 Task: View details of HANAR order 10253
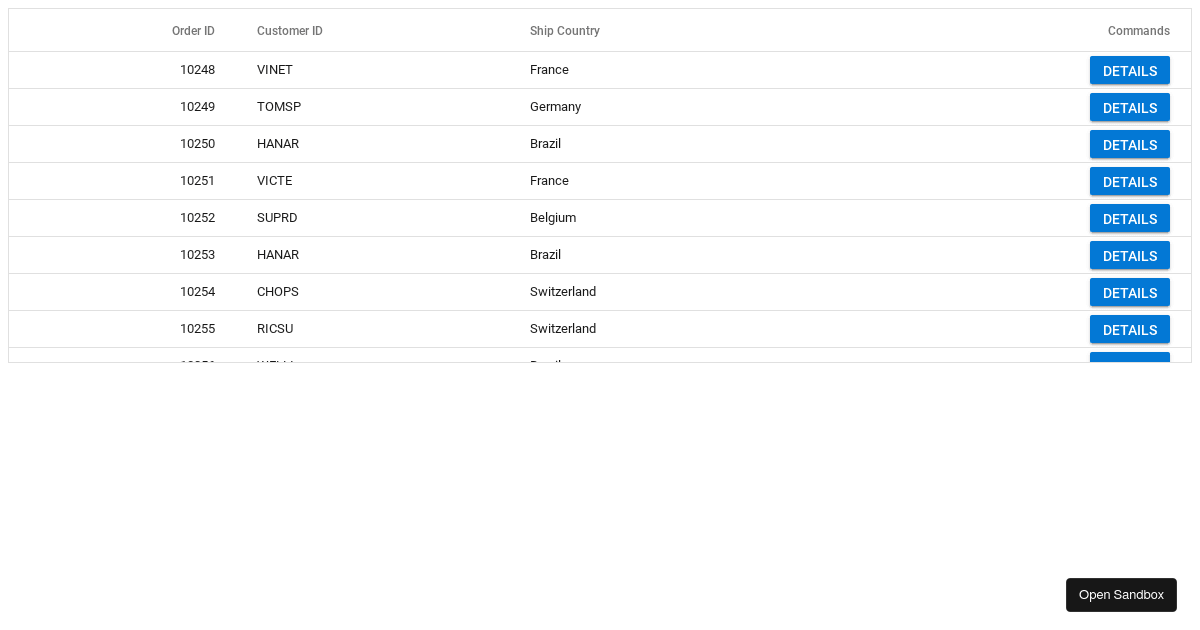pos(1129,255)
